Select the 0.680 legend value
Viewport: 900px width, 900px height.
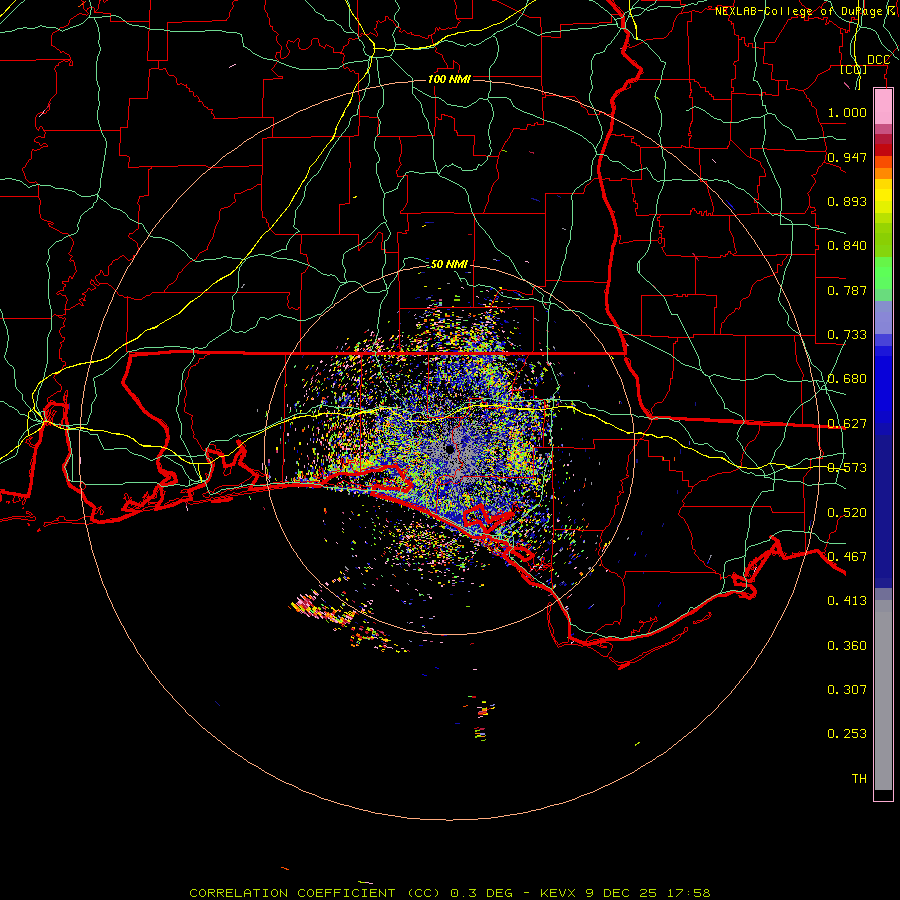click(847, 379)
